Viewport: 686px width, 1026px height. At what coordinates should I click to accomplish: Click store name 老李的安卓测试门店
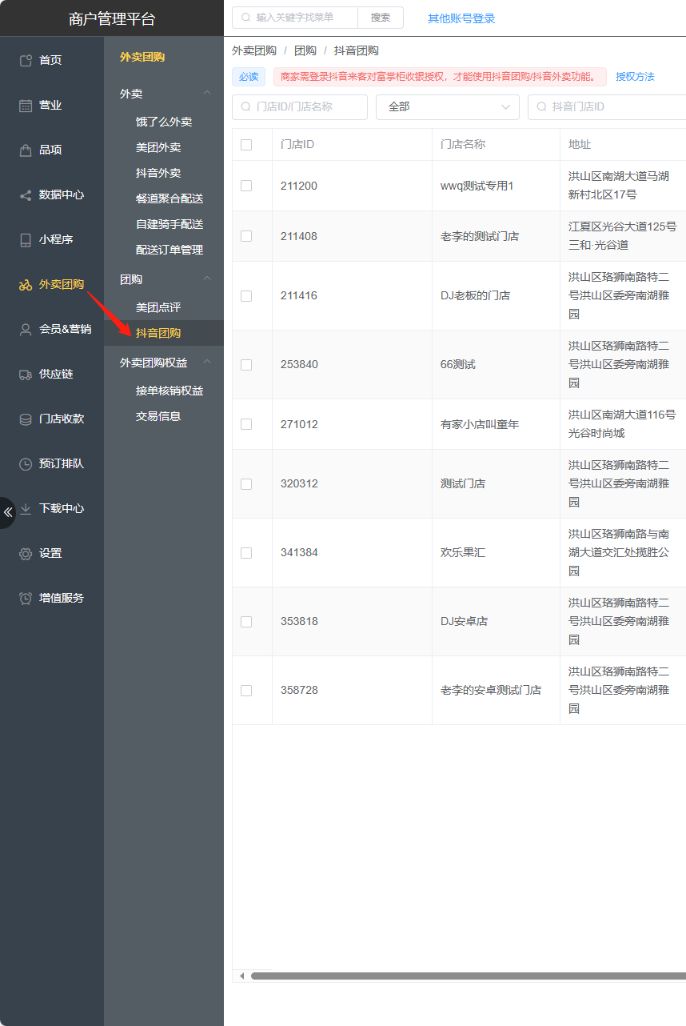tap(491, 690)
